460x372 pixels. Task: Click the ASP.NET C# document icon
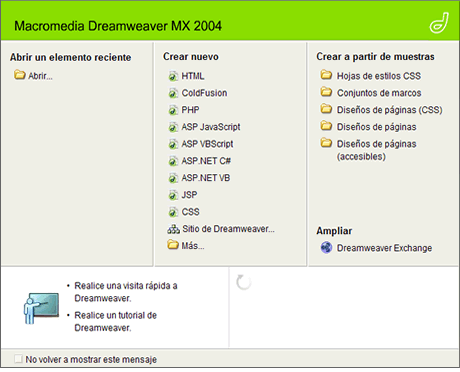coord(173,161)
